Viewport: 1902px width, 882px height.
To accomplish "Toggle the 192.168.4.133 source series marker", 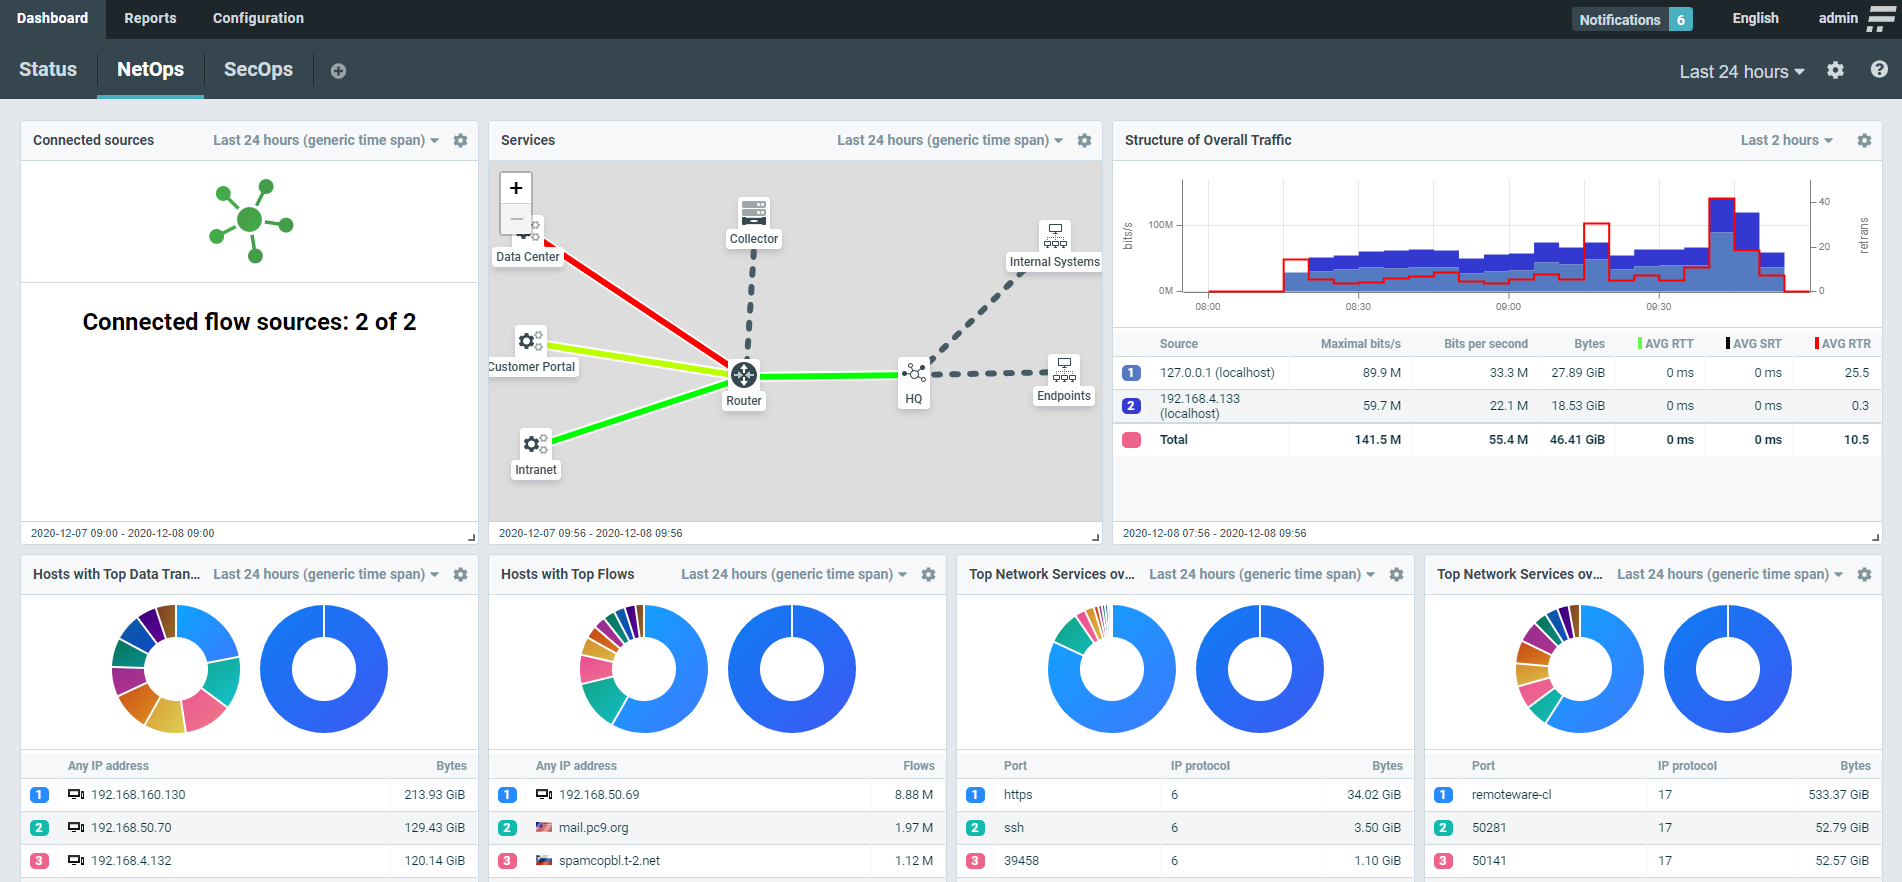I will click(x=1131, y=406).
